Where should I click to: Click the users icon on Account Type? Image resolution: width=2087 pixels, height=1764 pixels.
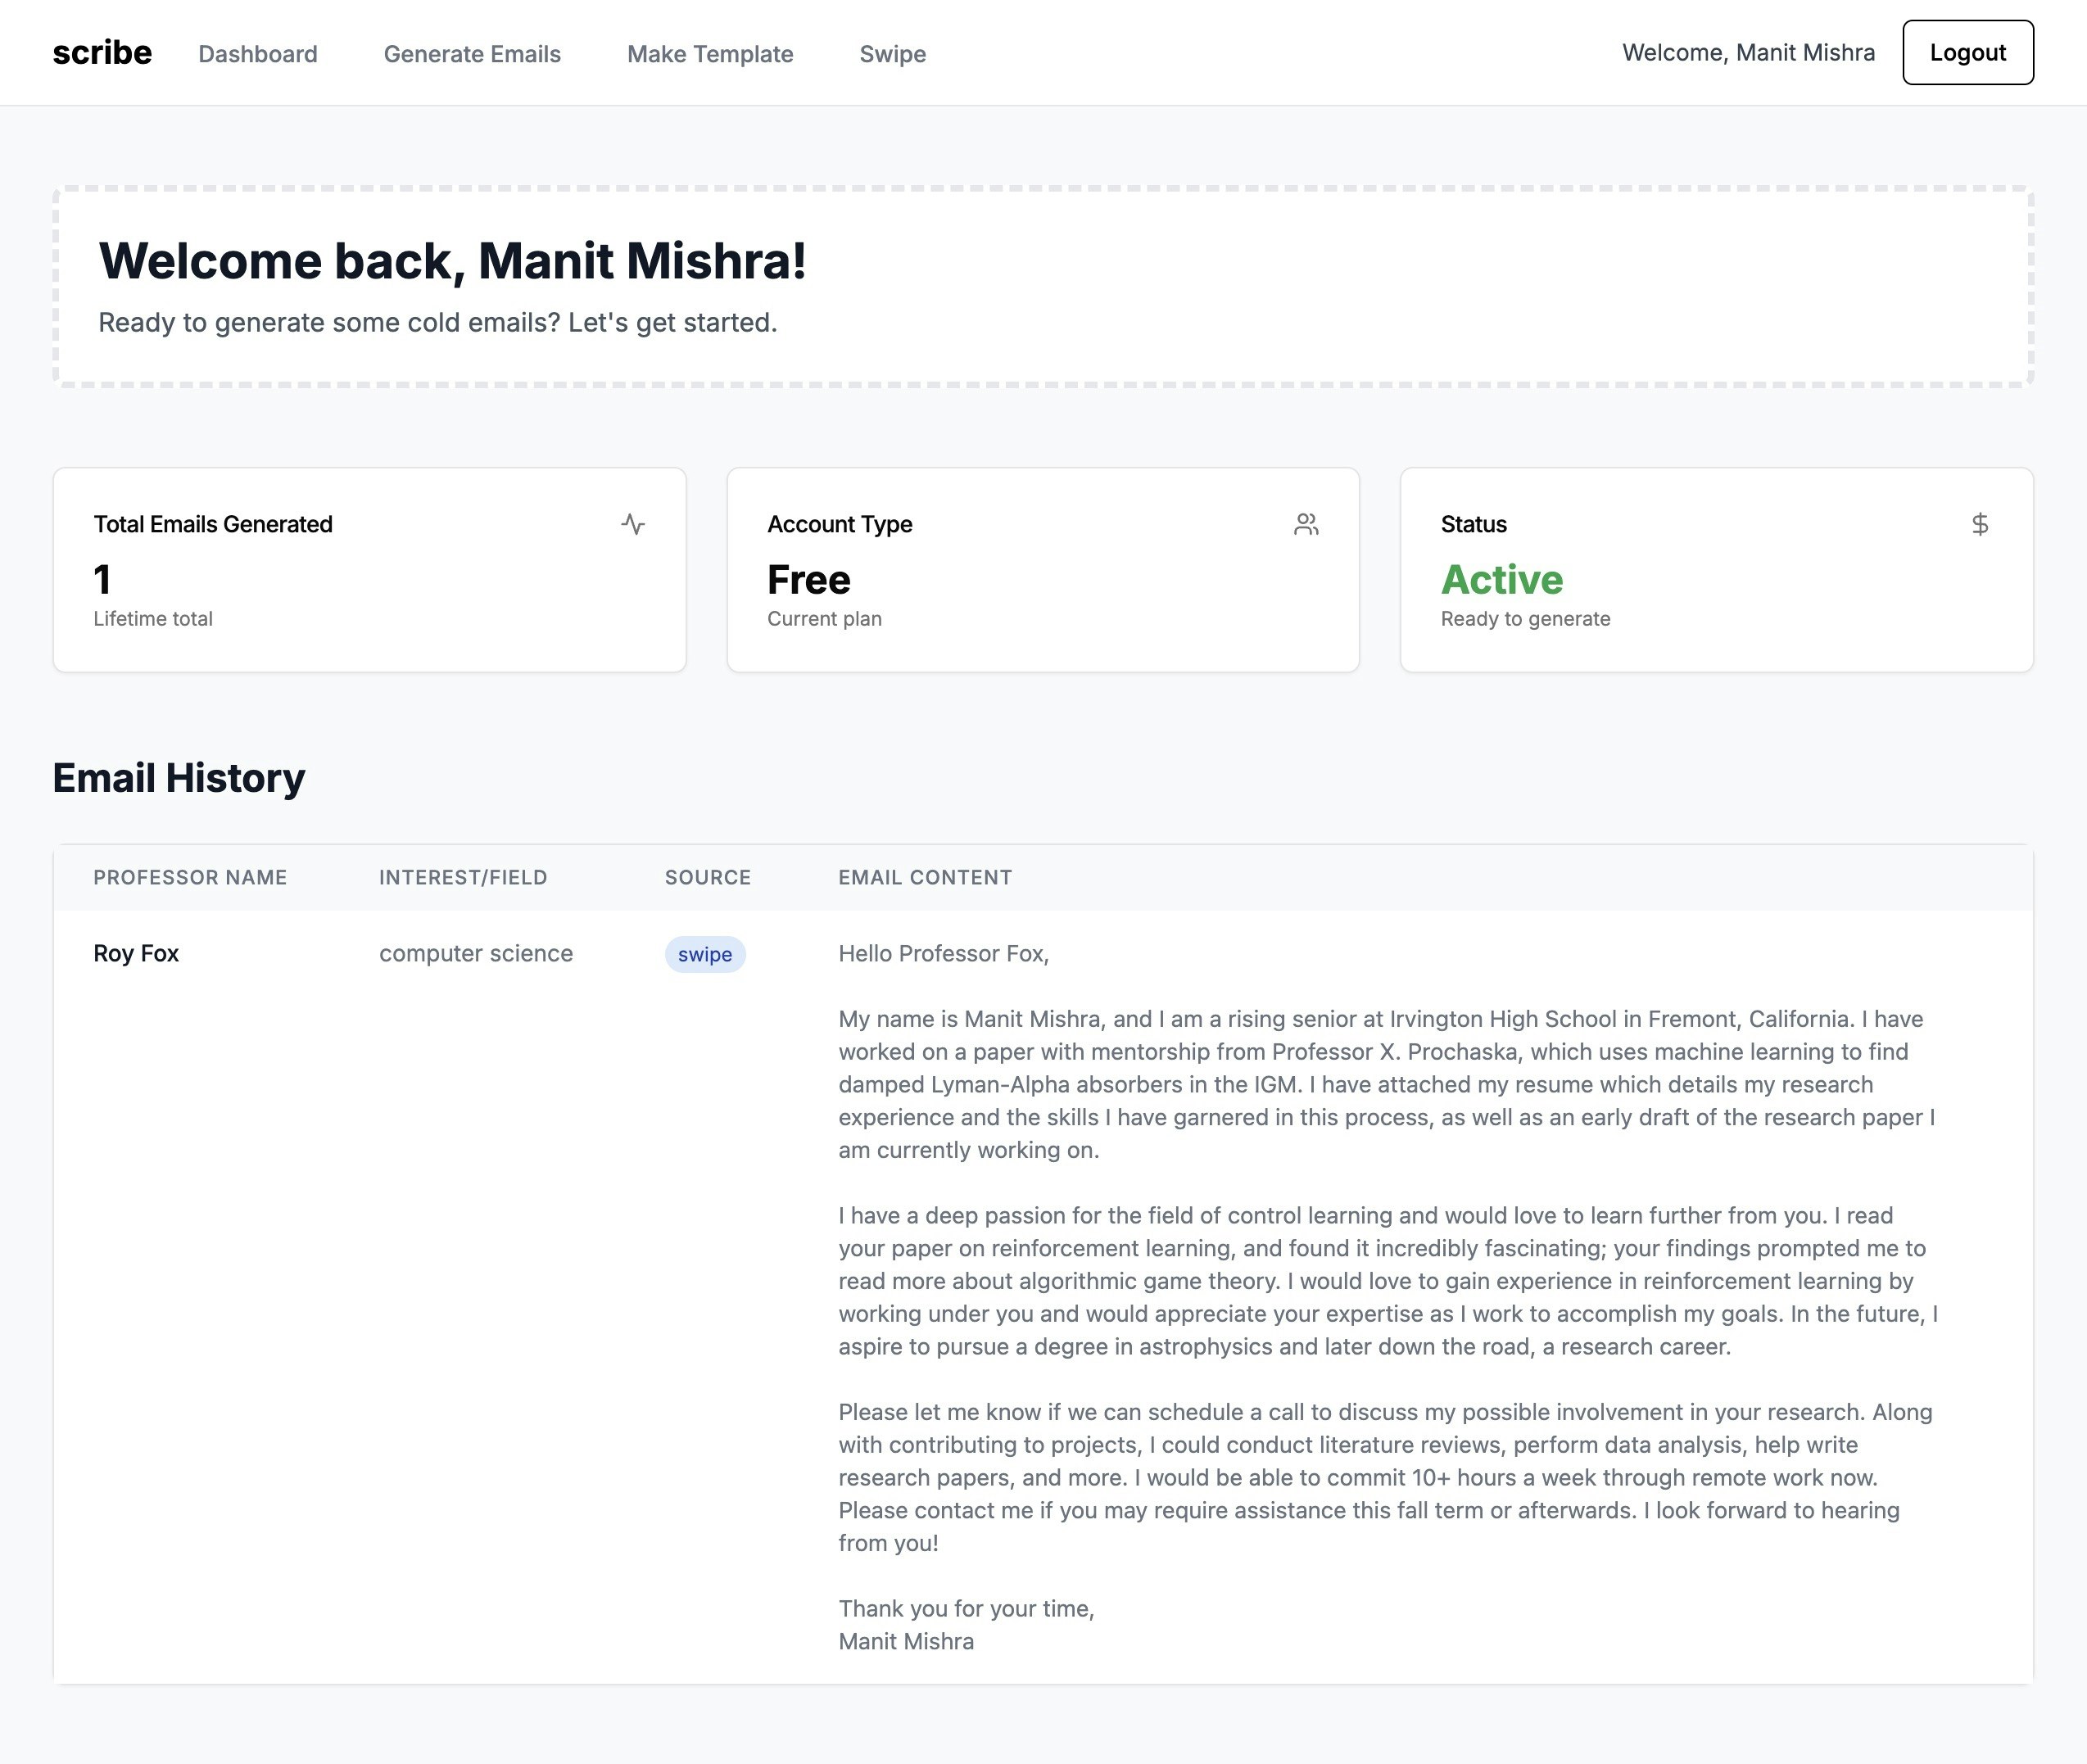click(1306, 524)
